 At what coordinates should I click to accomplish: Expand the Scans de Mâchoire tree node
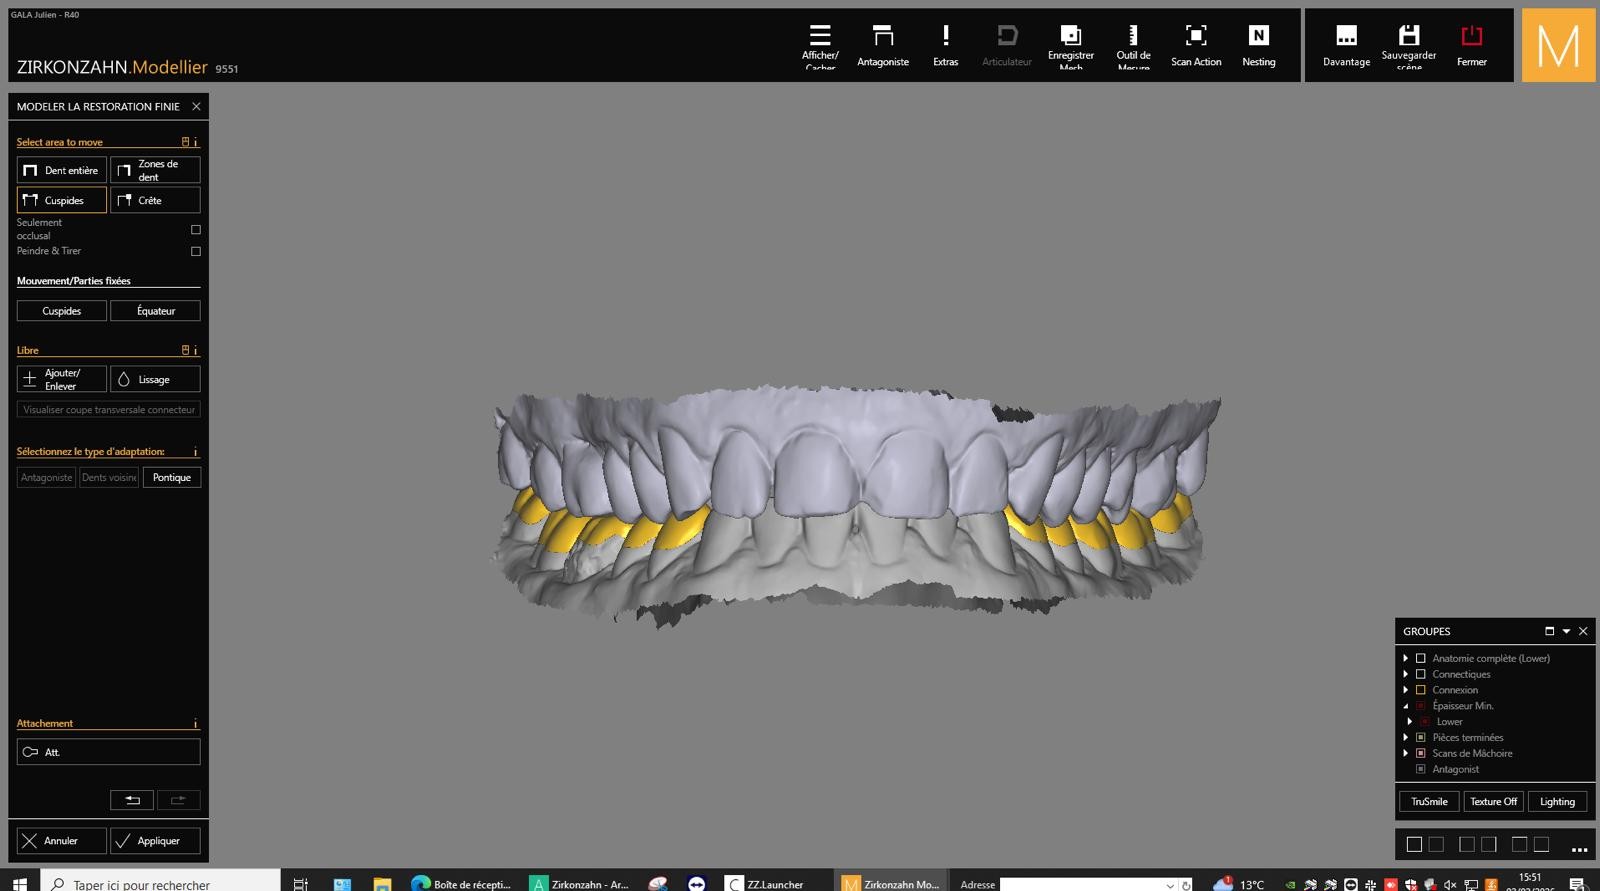tap(1405, 753)
